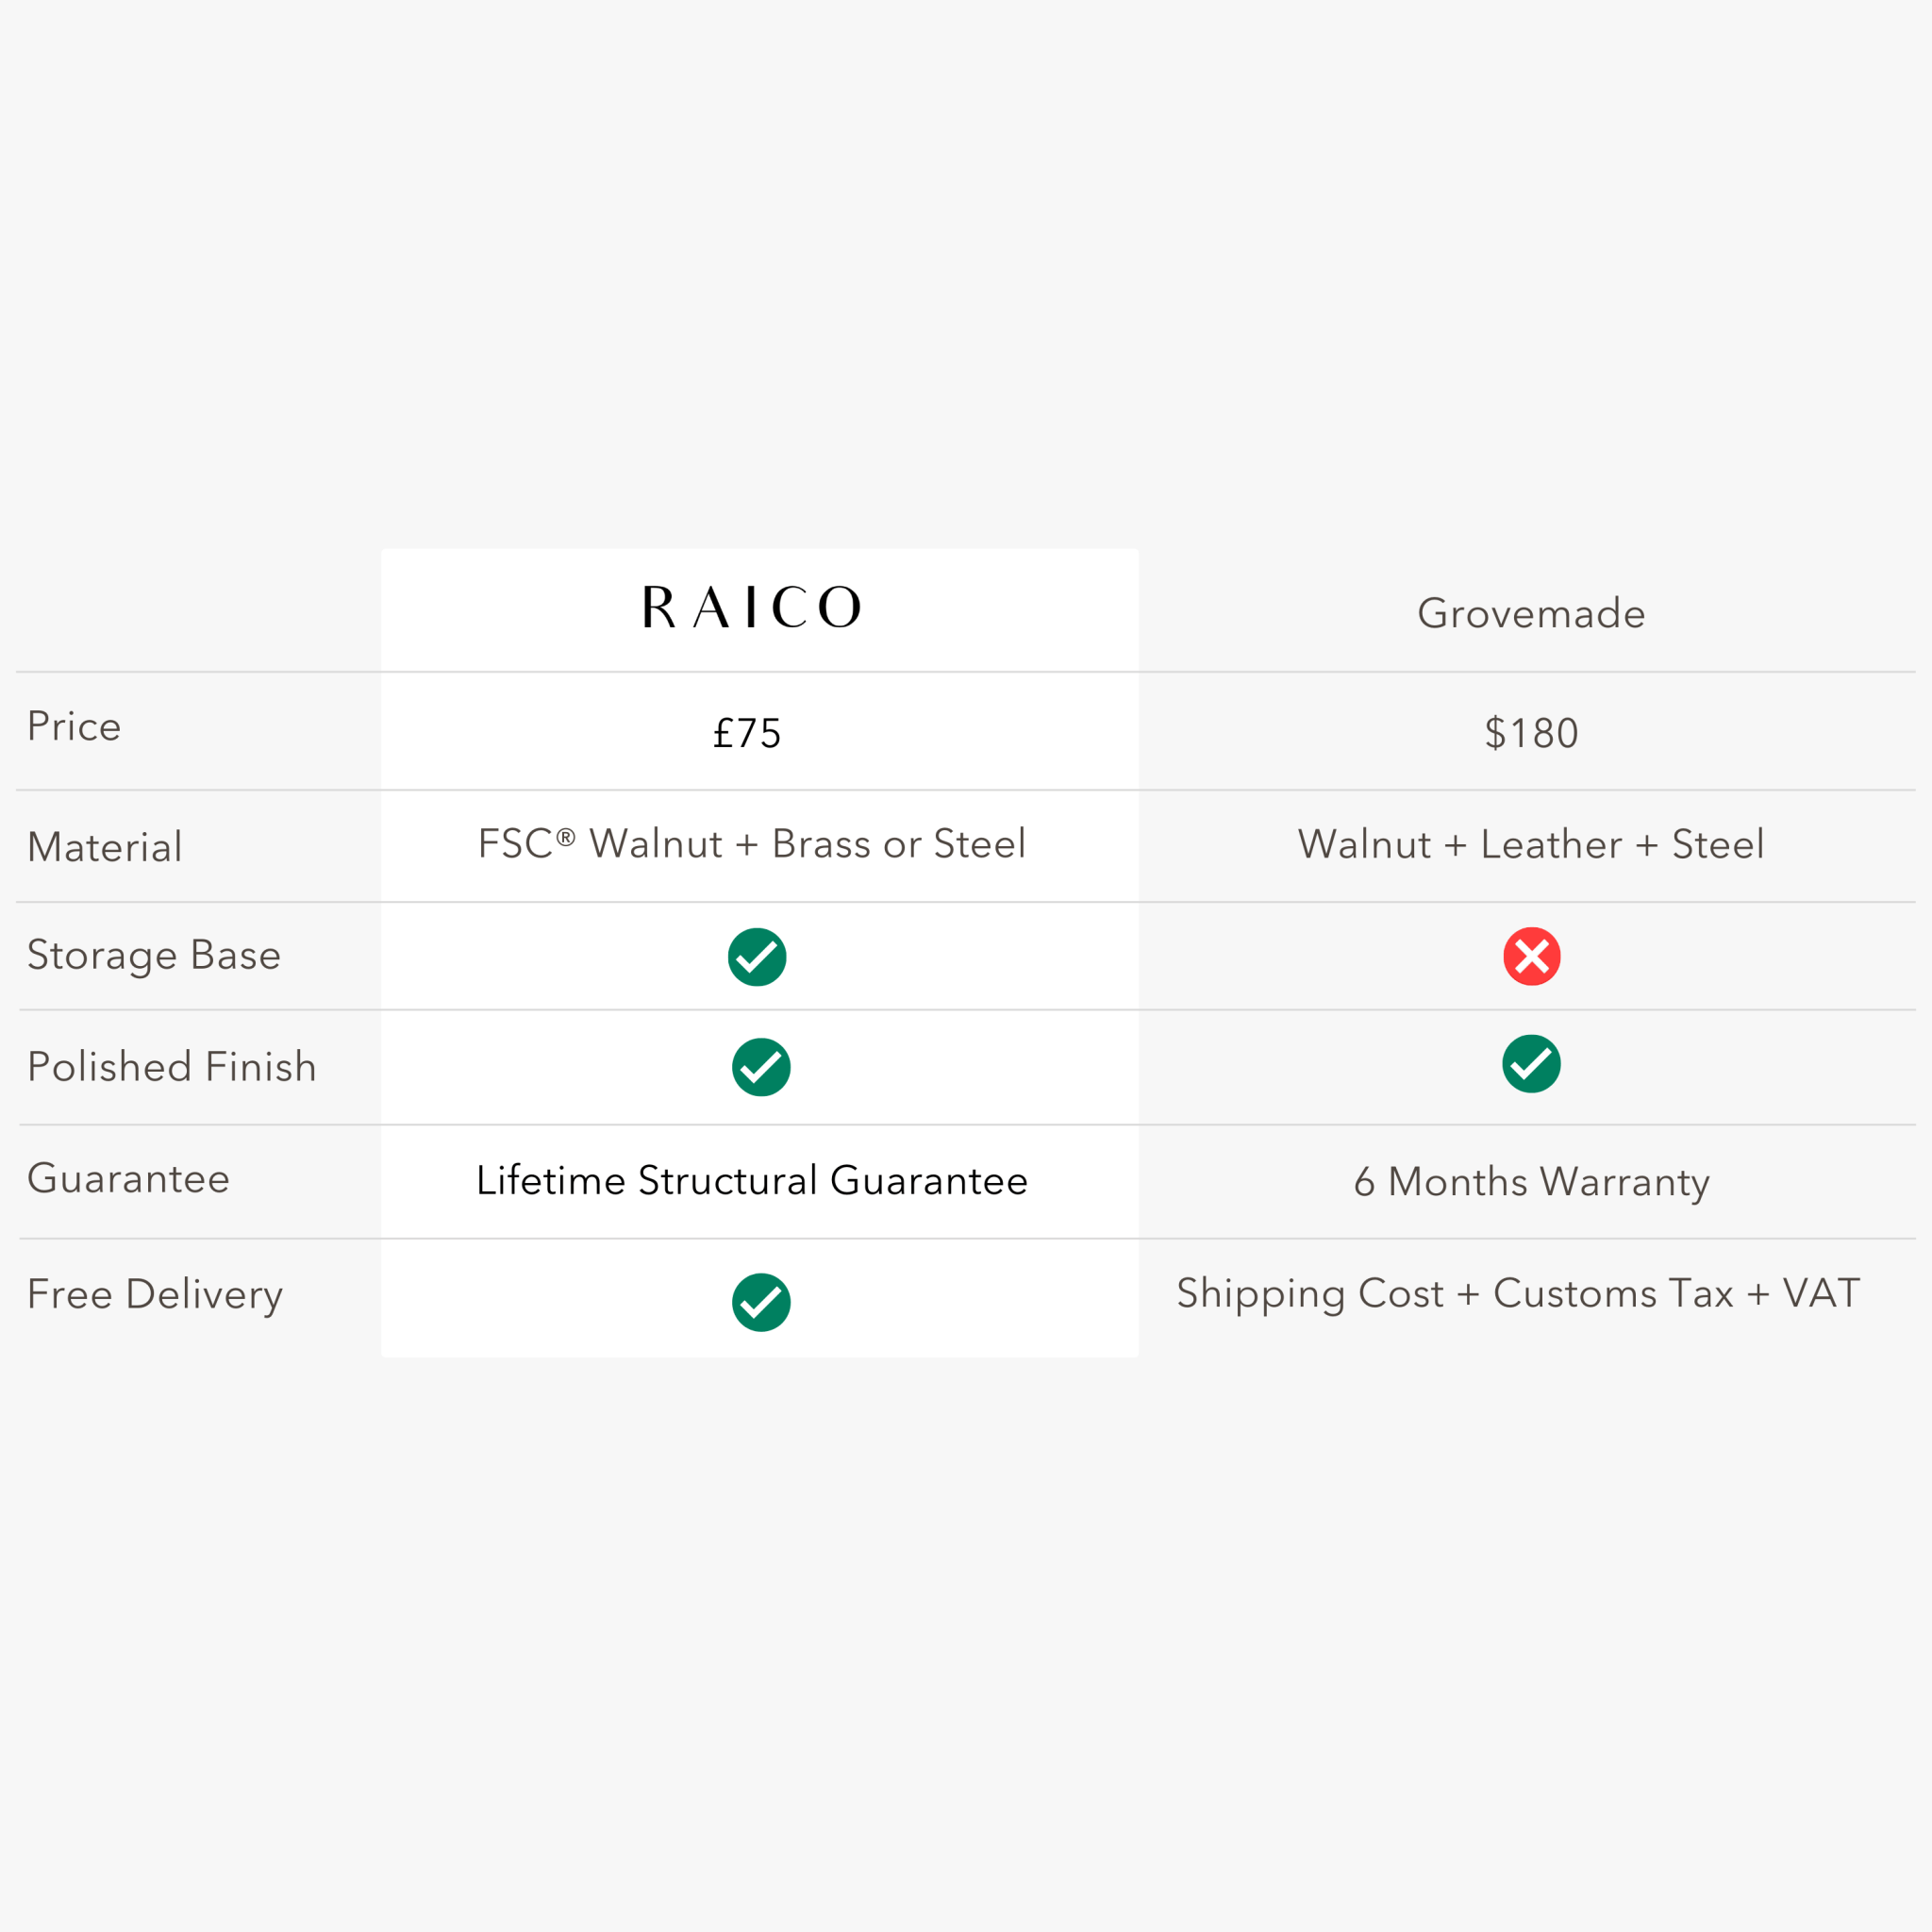
Task: Click RAICO's Free Delivery green checkmark
Action: pos(761,1302)
